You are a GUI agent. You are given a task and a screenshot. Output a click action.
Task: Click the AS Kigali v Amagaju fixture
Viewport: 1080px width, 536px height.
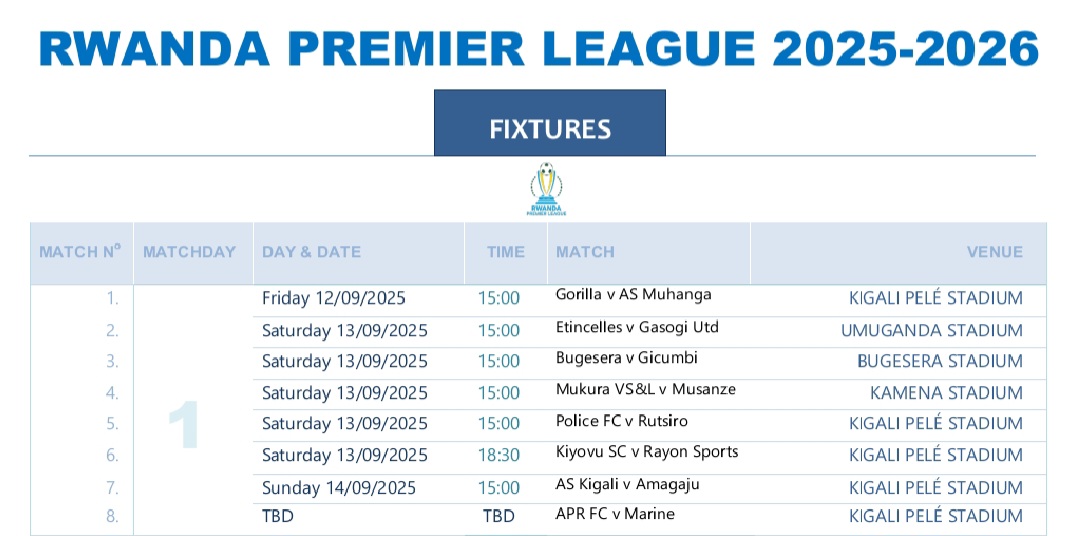click(627, 485)
